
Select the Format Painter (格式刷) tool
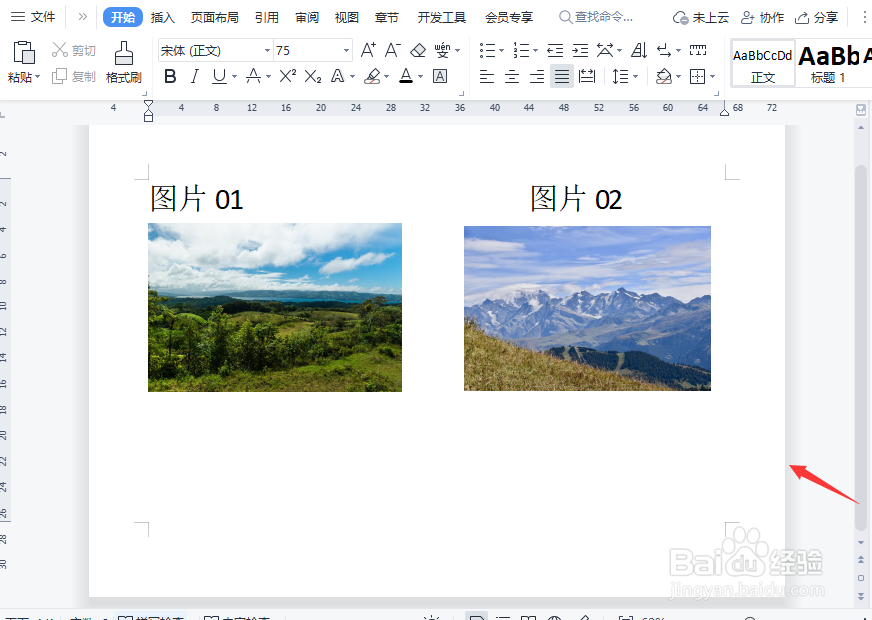(123, 62)
